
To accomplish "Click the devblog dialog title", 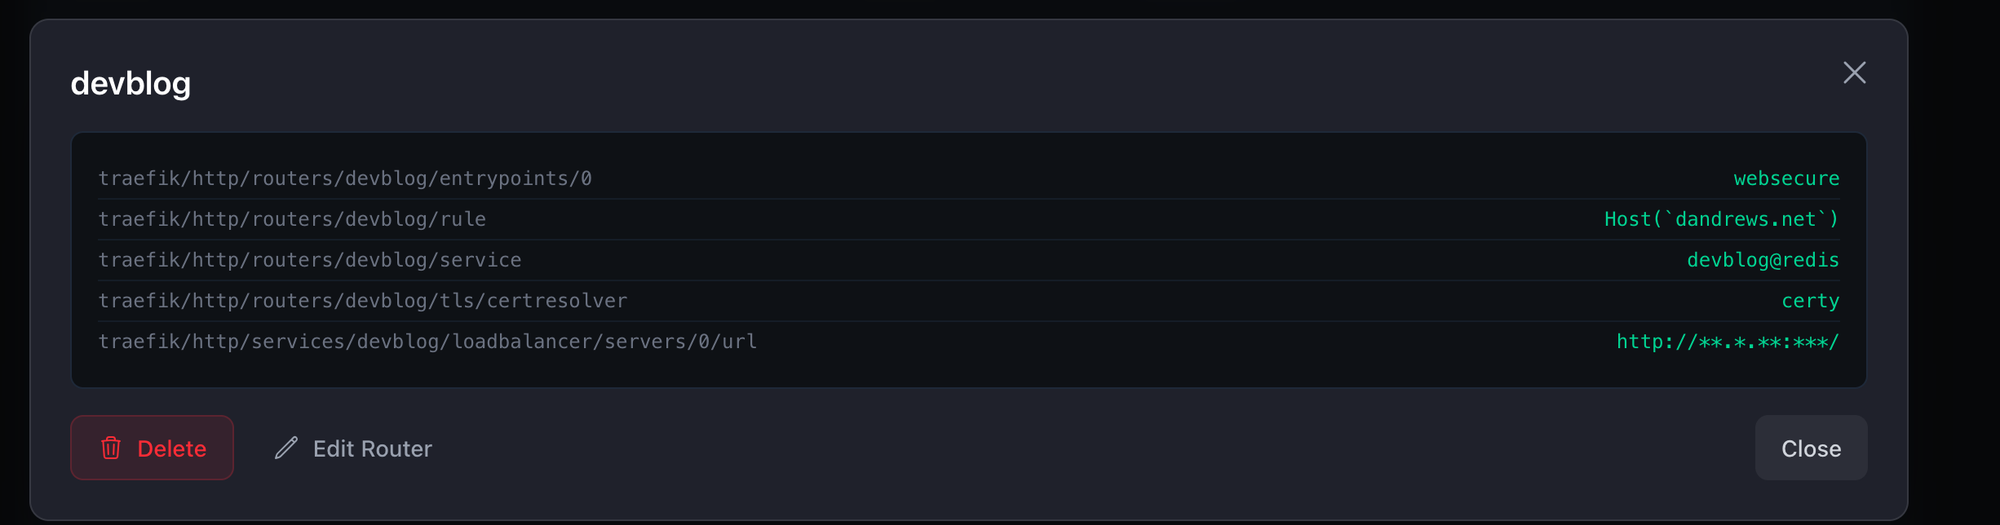I will [131, 83].
